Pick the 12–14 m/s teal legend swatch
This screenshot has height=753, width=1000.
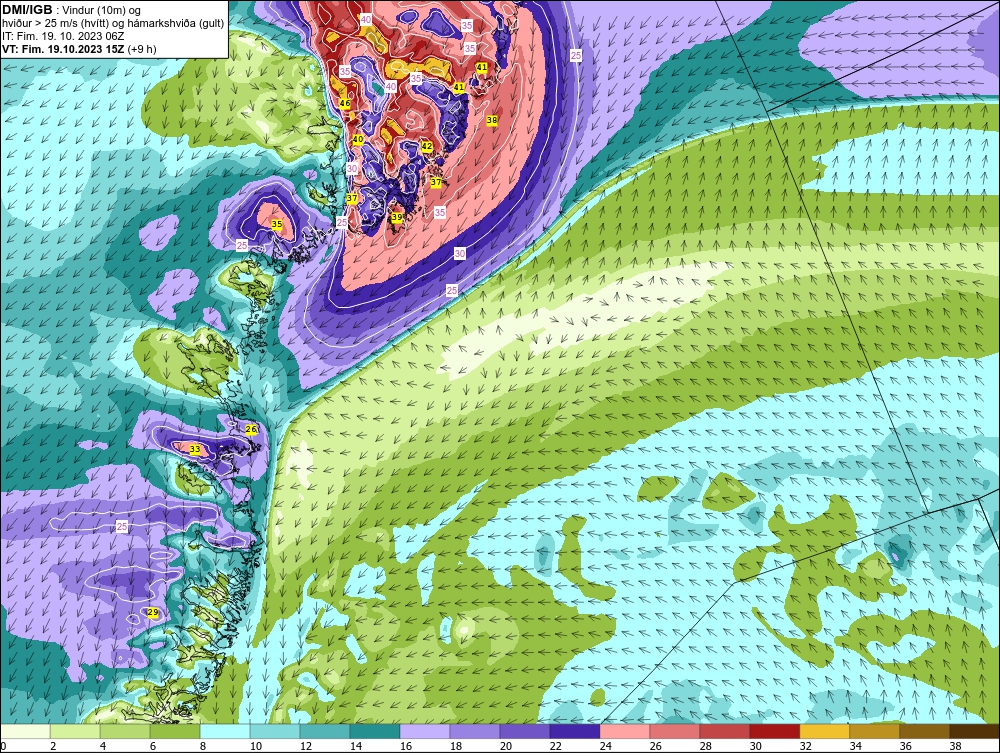325,731
